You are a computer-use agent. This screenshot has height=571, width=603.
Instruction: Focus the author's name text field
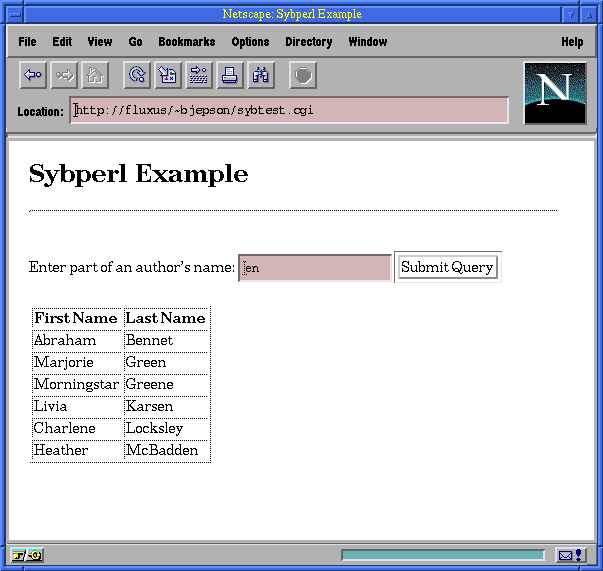coord(315,268)
